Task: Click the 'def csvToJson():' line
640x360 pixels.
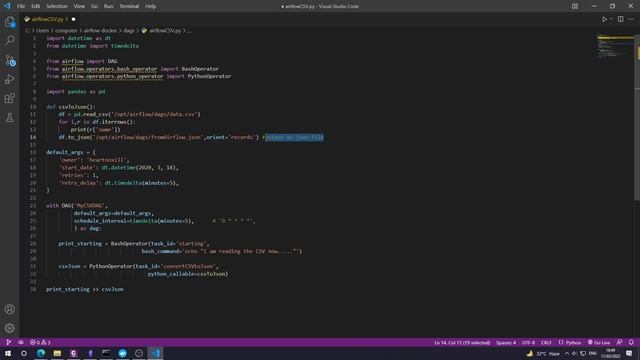Action: [71, 107]
